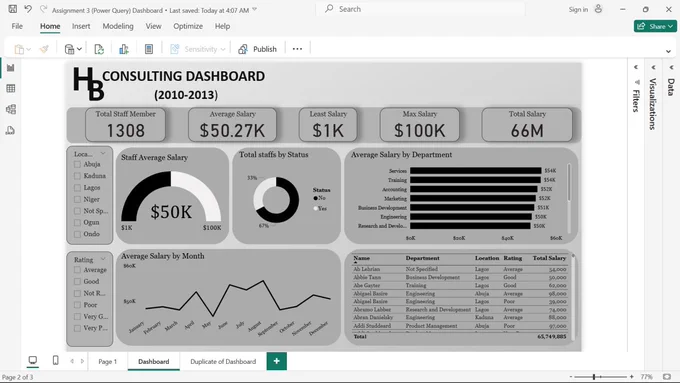The image size is (680, 383).
Task: Expand the Rating slicer dropdown chevron
Action: click(103, 259)
